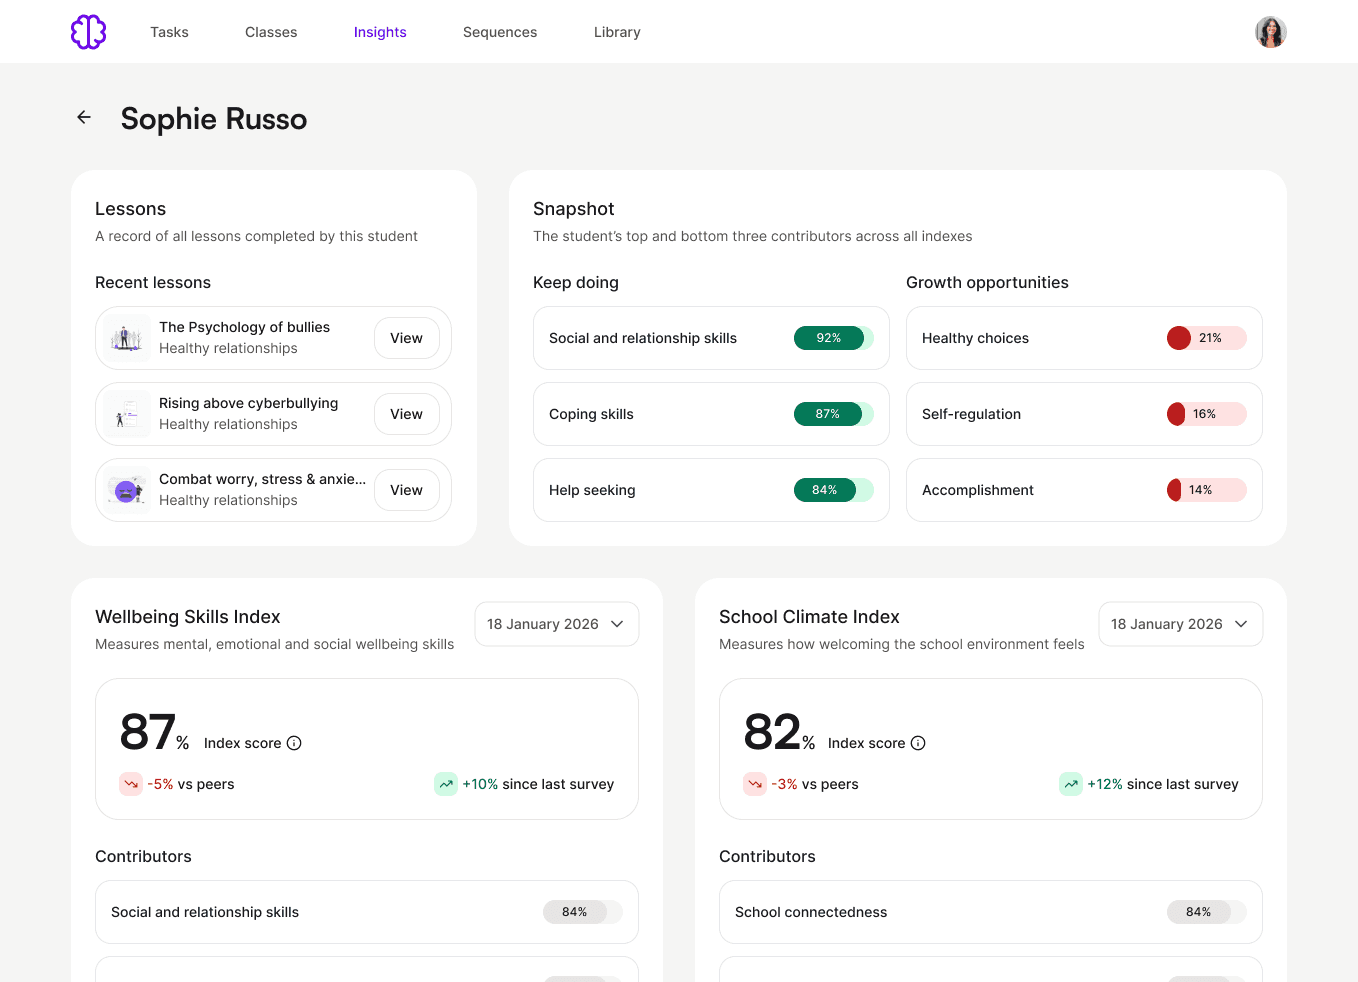Open the School Climate Index date dropdown
1358x982 pixels.
1180,624
